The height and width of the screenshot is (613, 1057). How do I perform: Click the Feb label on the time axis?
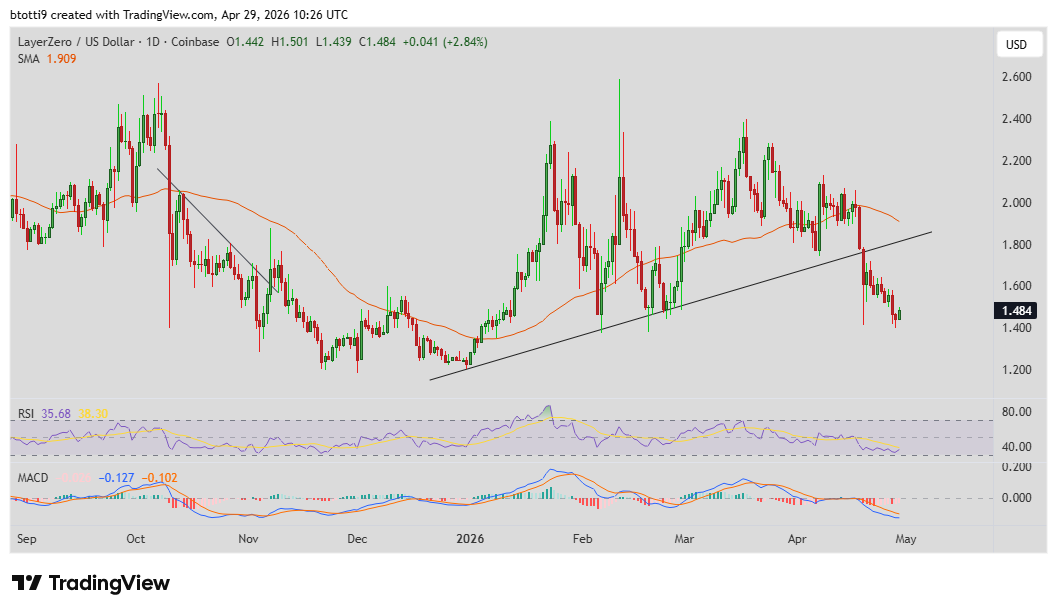pyautogui.click(x=583, y=538)
